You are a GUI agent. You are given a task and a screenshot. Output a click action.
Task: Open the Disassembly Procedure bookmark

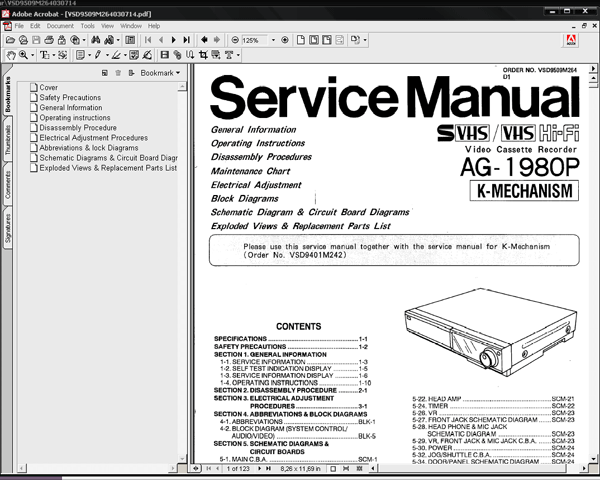click(x=78, y=128)
